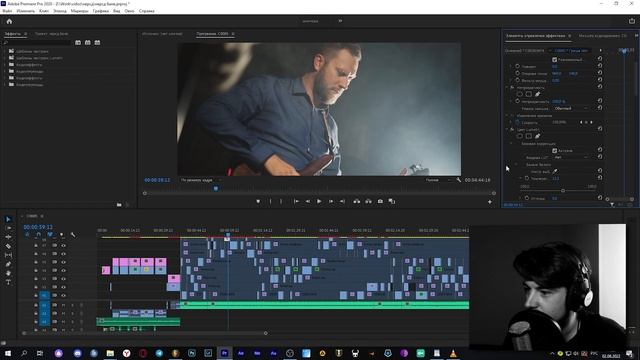Open the monitor zoom level Fit dropdown
Image resolution: width=640 pixels, height=360 pixels.
(x=201, y=180)
